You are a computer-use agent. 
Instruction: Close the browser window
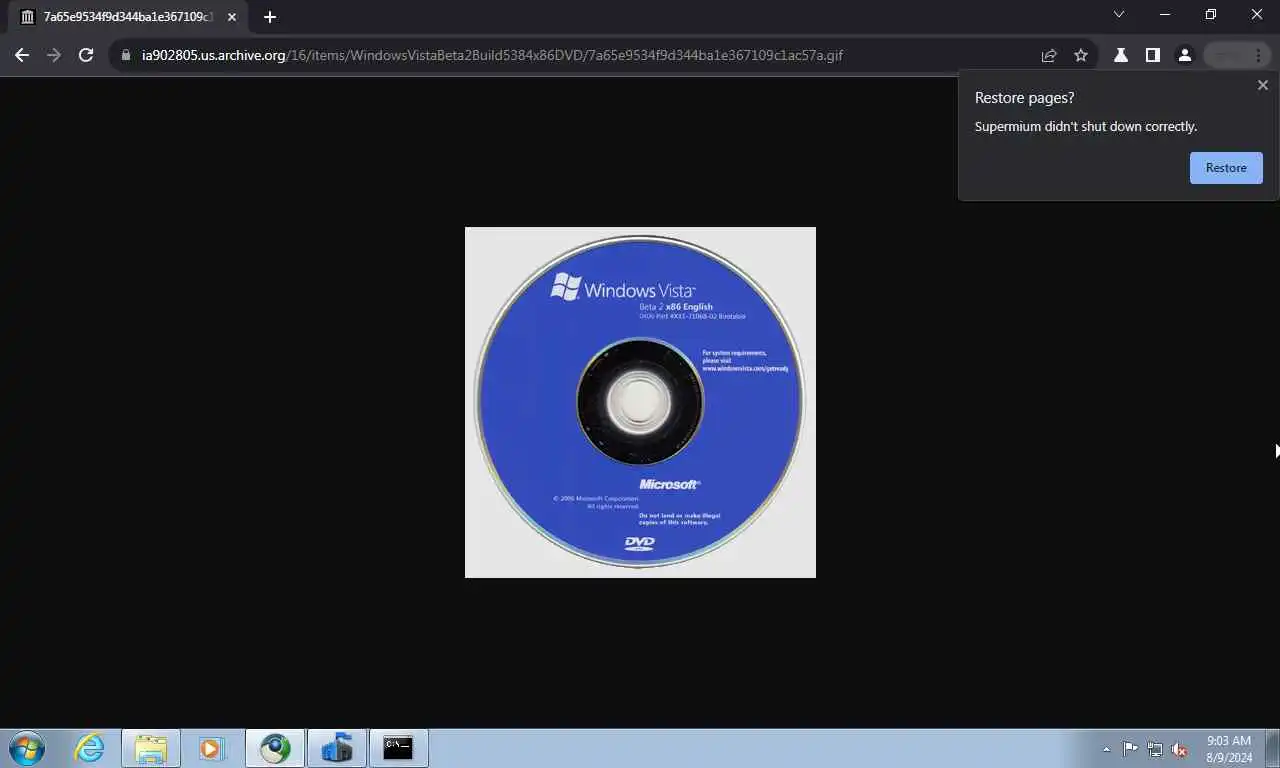1257,15
